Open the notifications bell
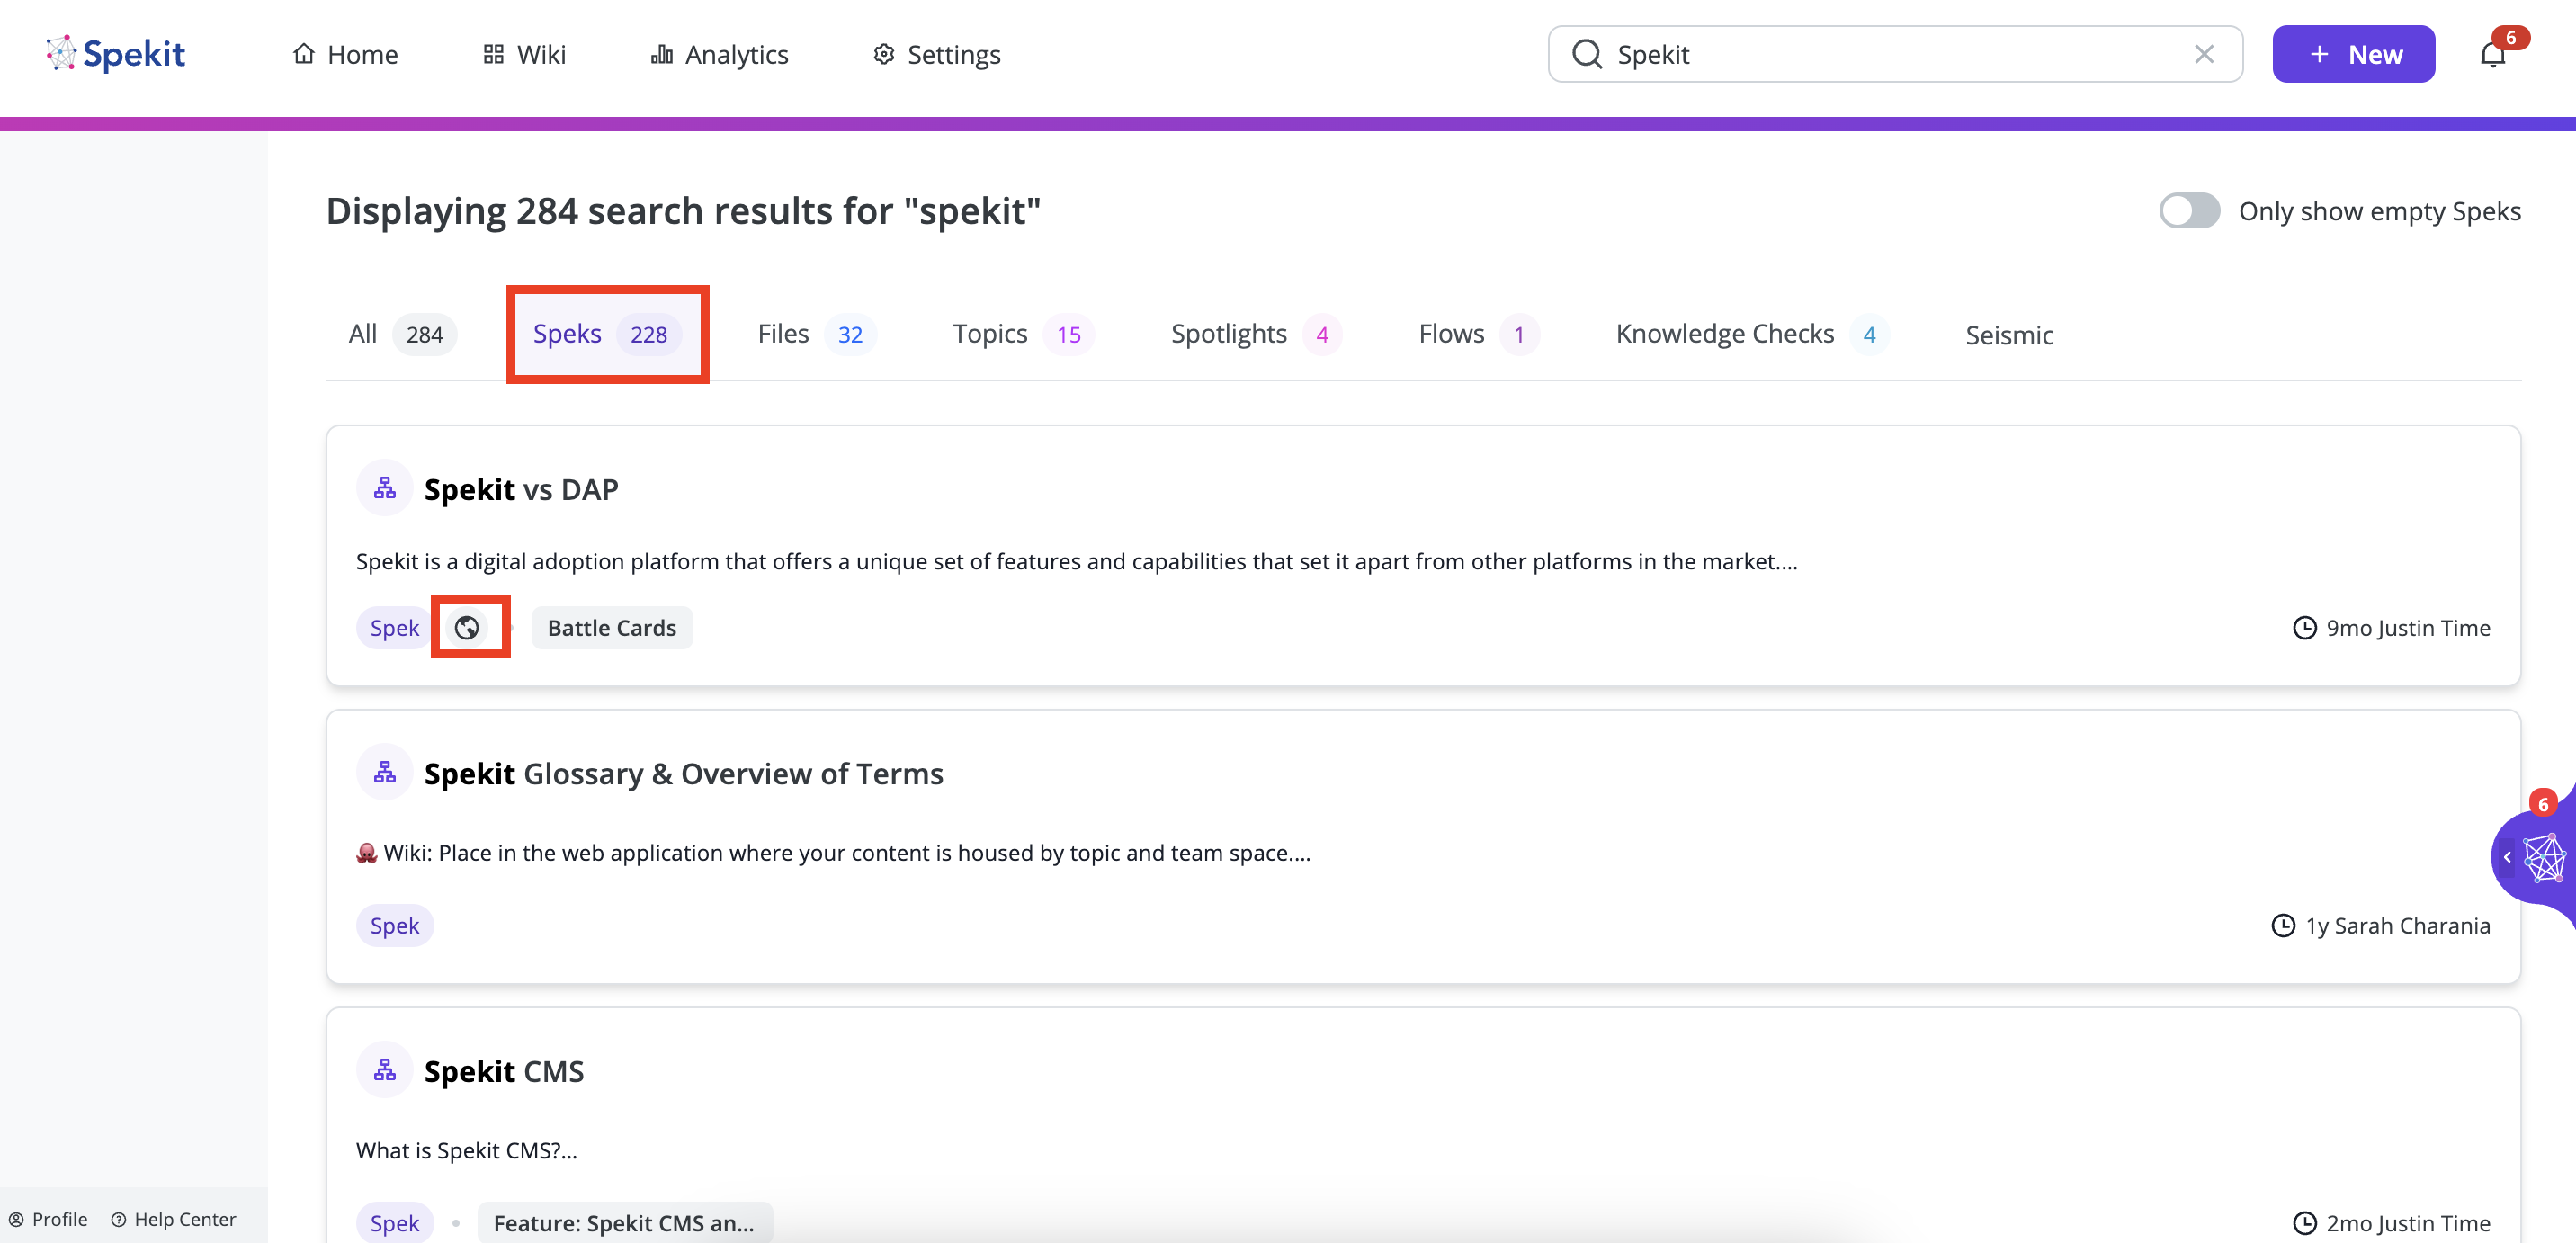2576x1243 pixels. point(2492,54)
